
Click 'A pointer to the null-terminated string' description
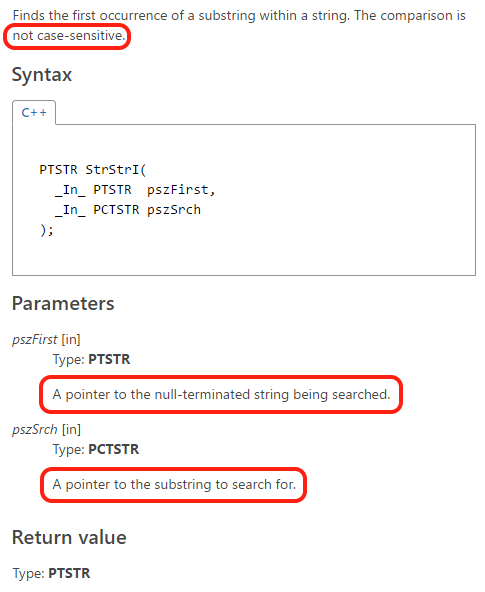coord(221,395)
